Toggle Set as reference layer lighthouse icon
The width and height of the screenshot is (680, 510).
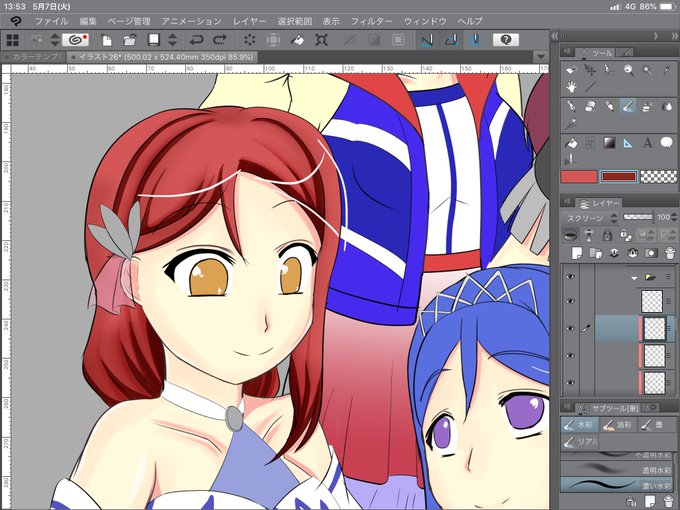589,235
